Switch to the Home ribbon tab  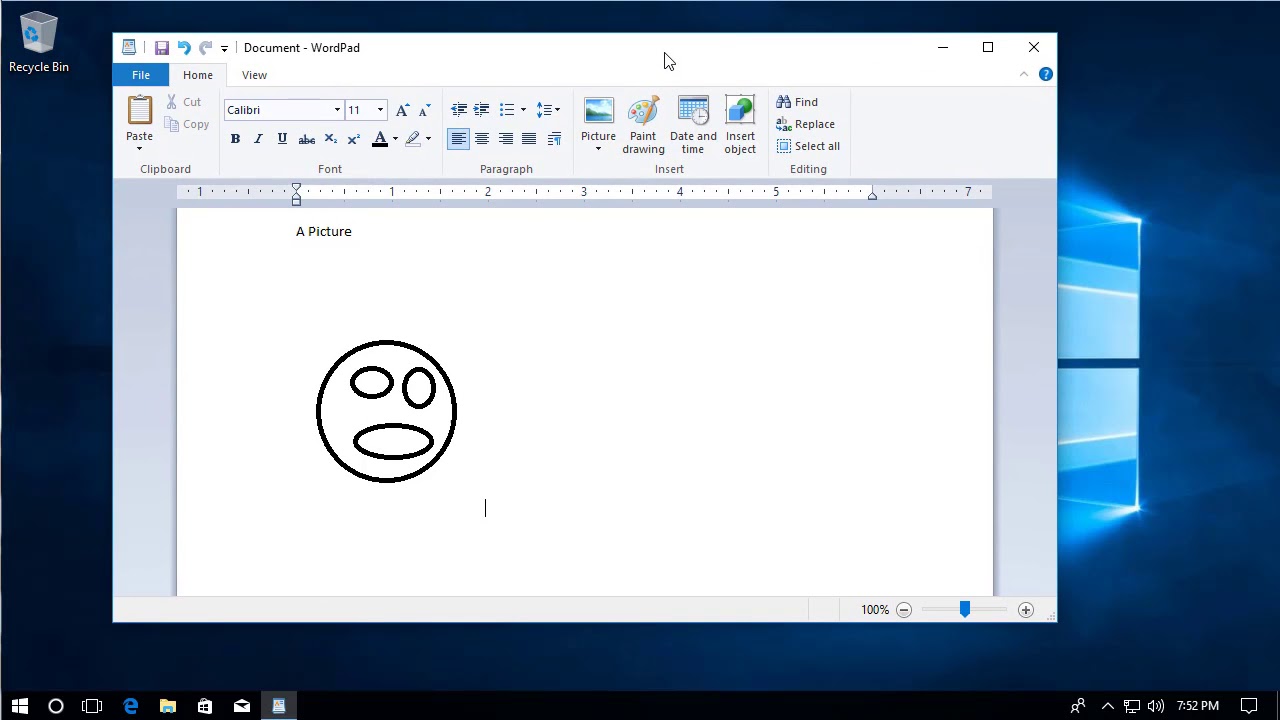coord(198,75)
